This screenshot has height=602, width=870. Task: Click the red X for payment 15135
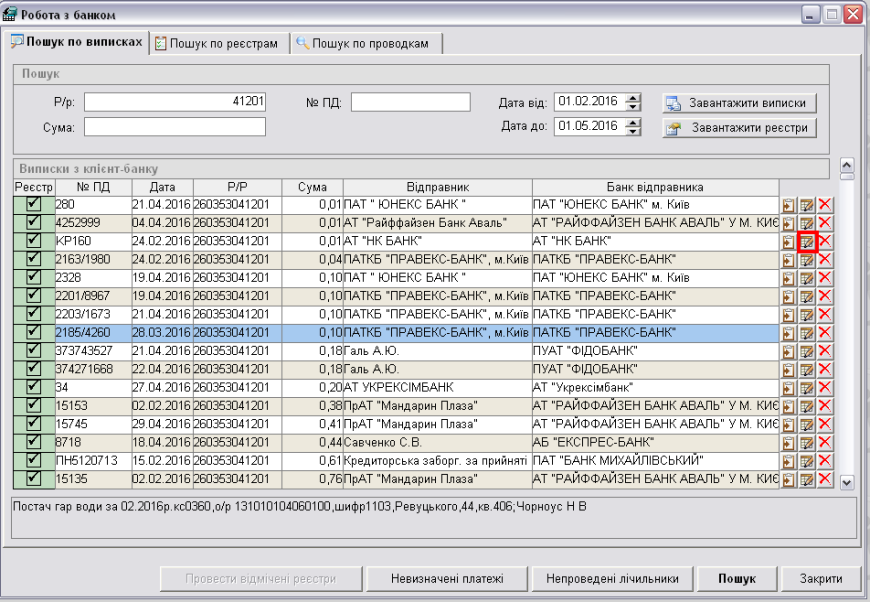point(825,479)
